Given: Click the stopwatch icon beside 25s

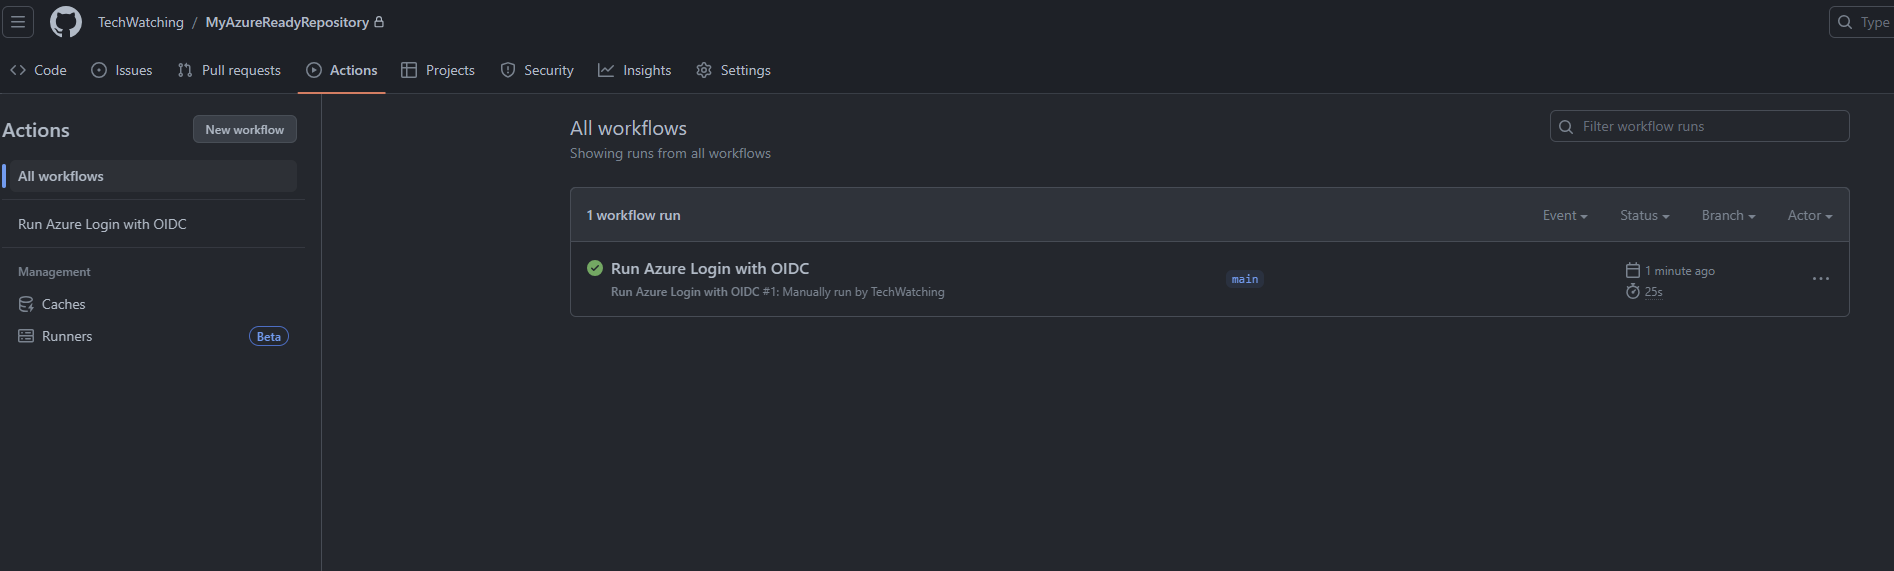Looking at the screenshot, I should 1633,291.
